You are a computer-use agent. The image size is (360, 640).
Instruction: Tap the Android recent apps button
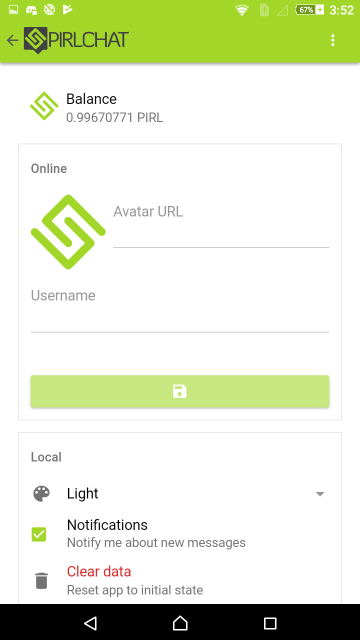pos(270,623)
